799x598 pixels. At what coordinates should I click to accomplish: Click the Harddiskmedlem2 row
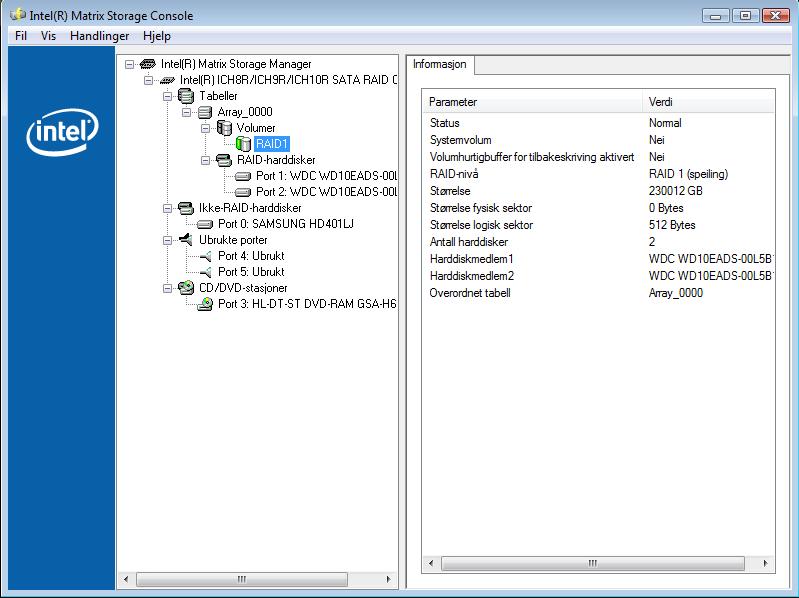coord(599,276)
